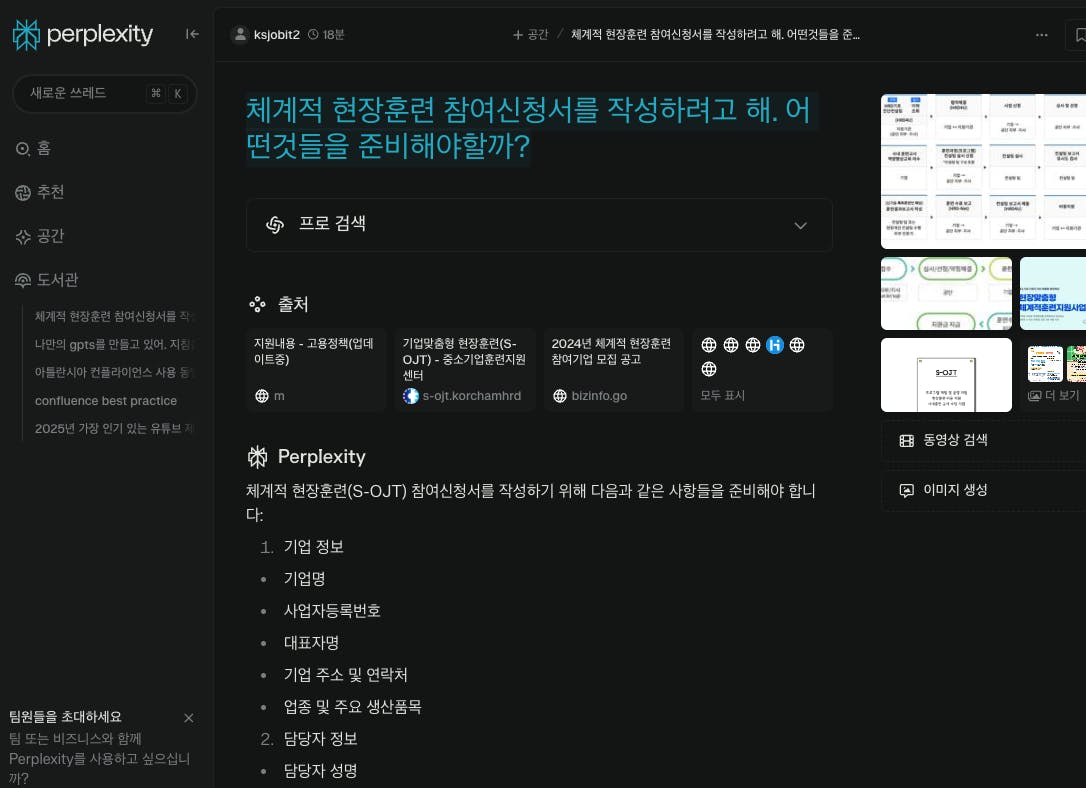Viewport: 1086px width, 788px height.
Task: Click the s-ojt.korchamhrd favicon icon
Action: click(x=411, y=396)
